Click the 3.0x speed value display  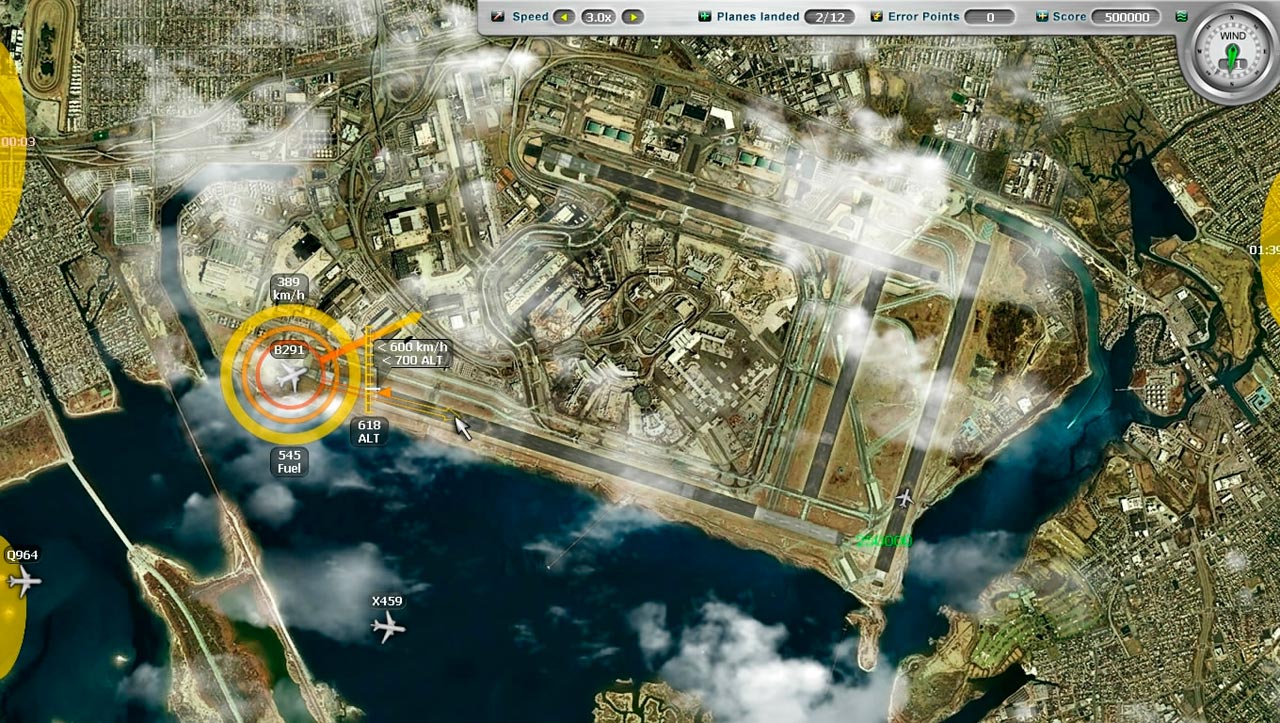[x=598, y=17]
